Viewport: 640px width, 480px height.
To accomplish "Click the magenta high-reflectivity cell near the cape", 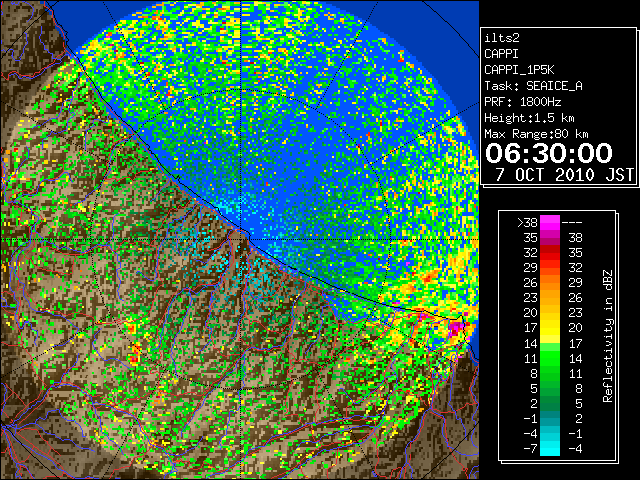I will pos(456,328).
